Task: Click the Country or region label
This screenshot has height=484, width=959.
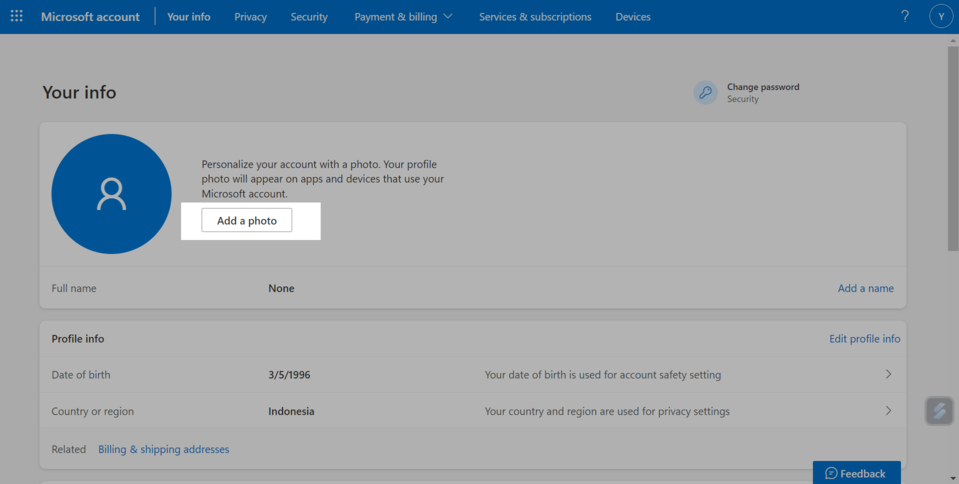Action: [92, 411]
